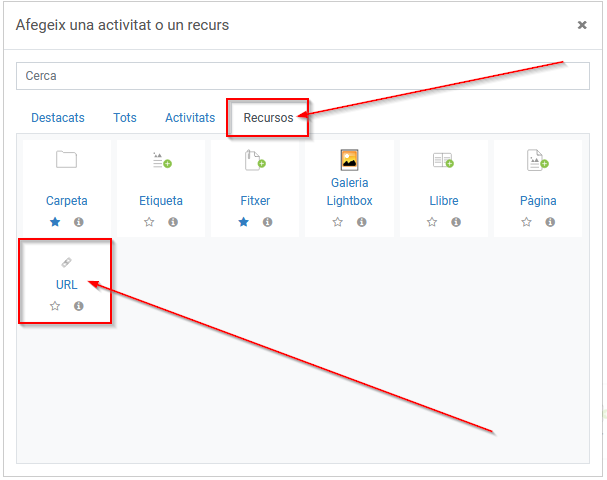This screenshot has width=607, height=480.
Task: Close the Afegeix una activitat dialog
Action: pos(582,25)
